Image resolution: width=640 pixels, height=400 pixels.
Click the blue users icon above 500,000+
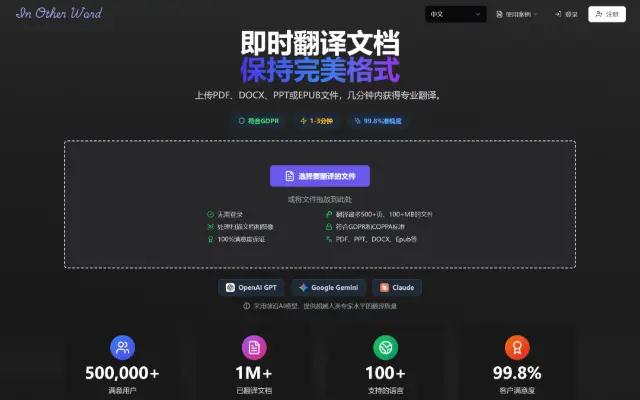(x=122, y=347)
